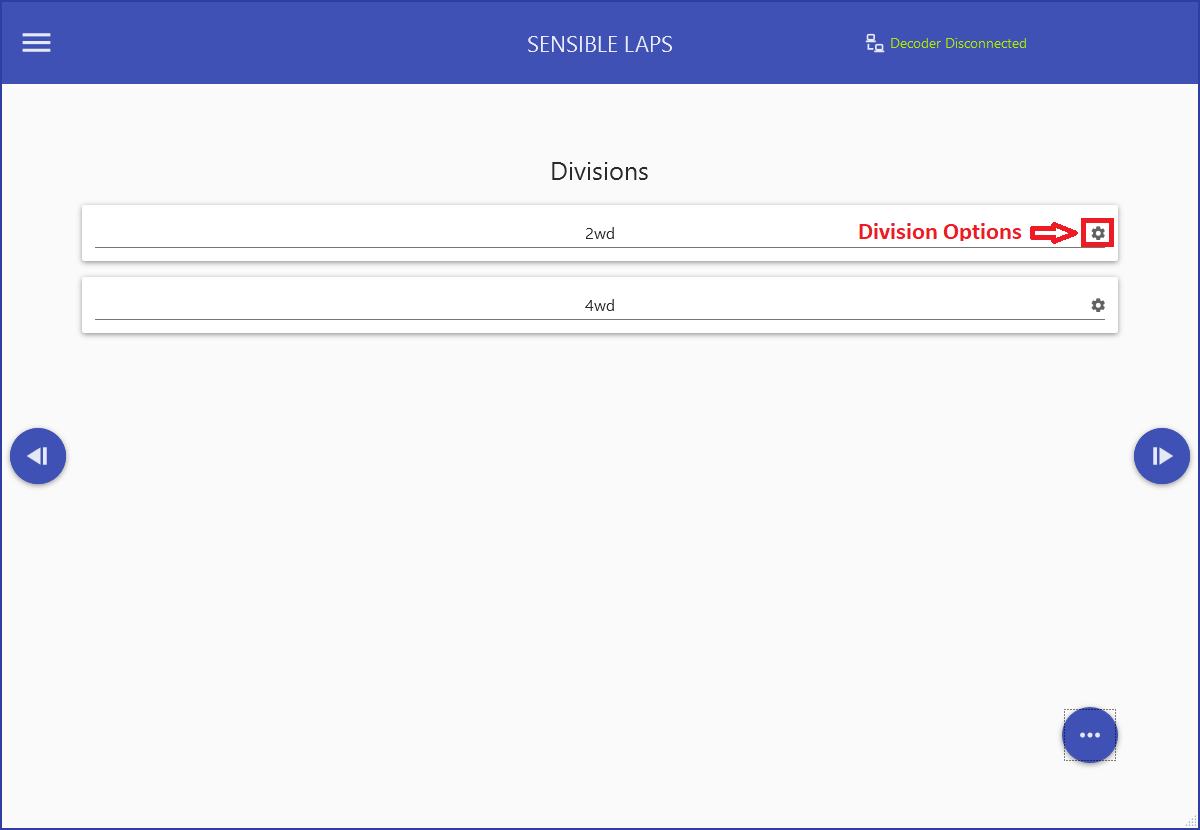Focus the 4wd division name field
This screenshot has height=830, width=1200.
pyautogui.click(x=599, y=306)
